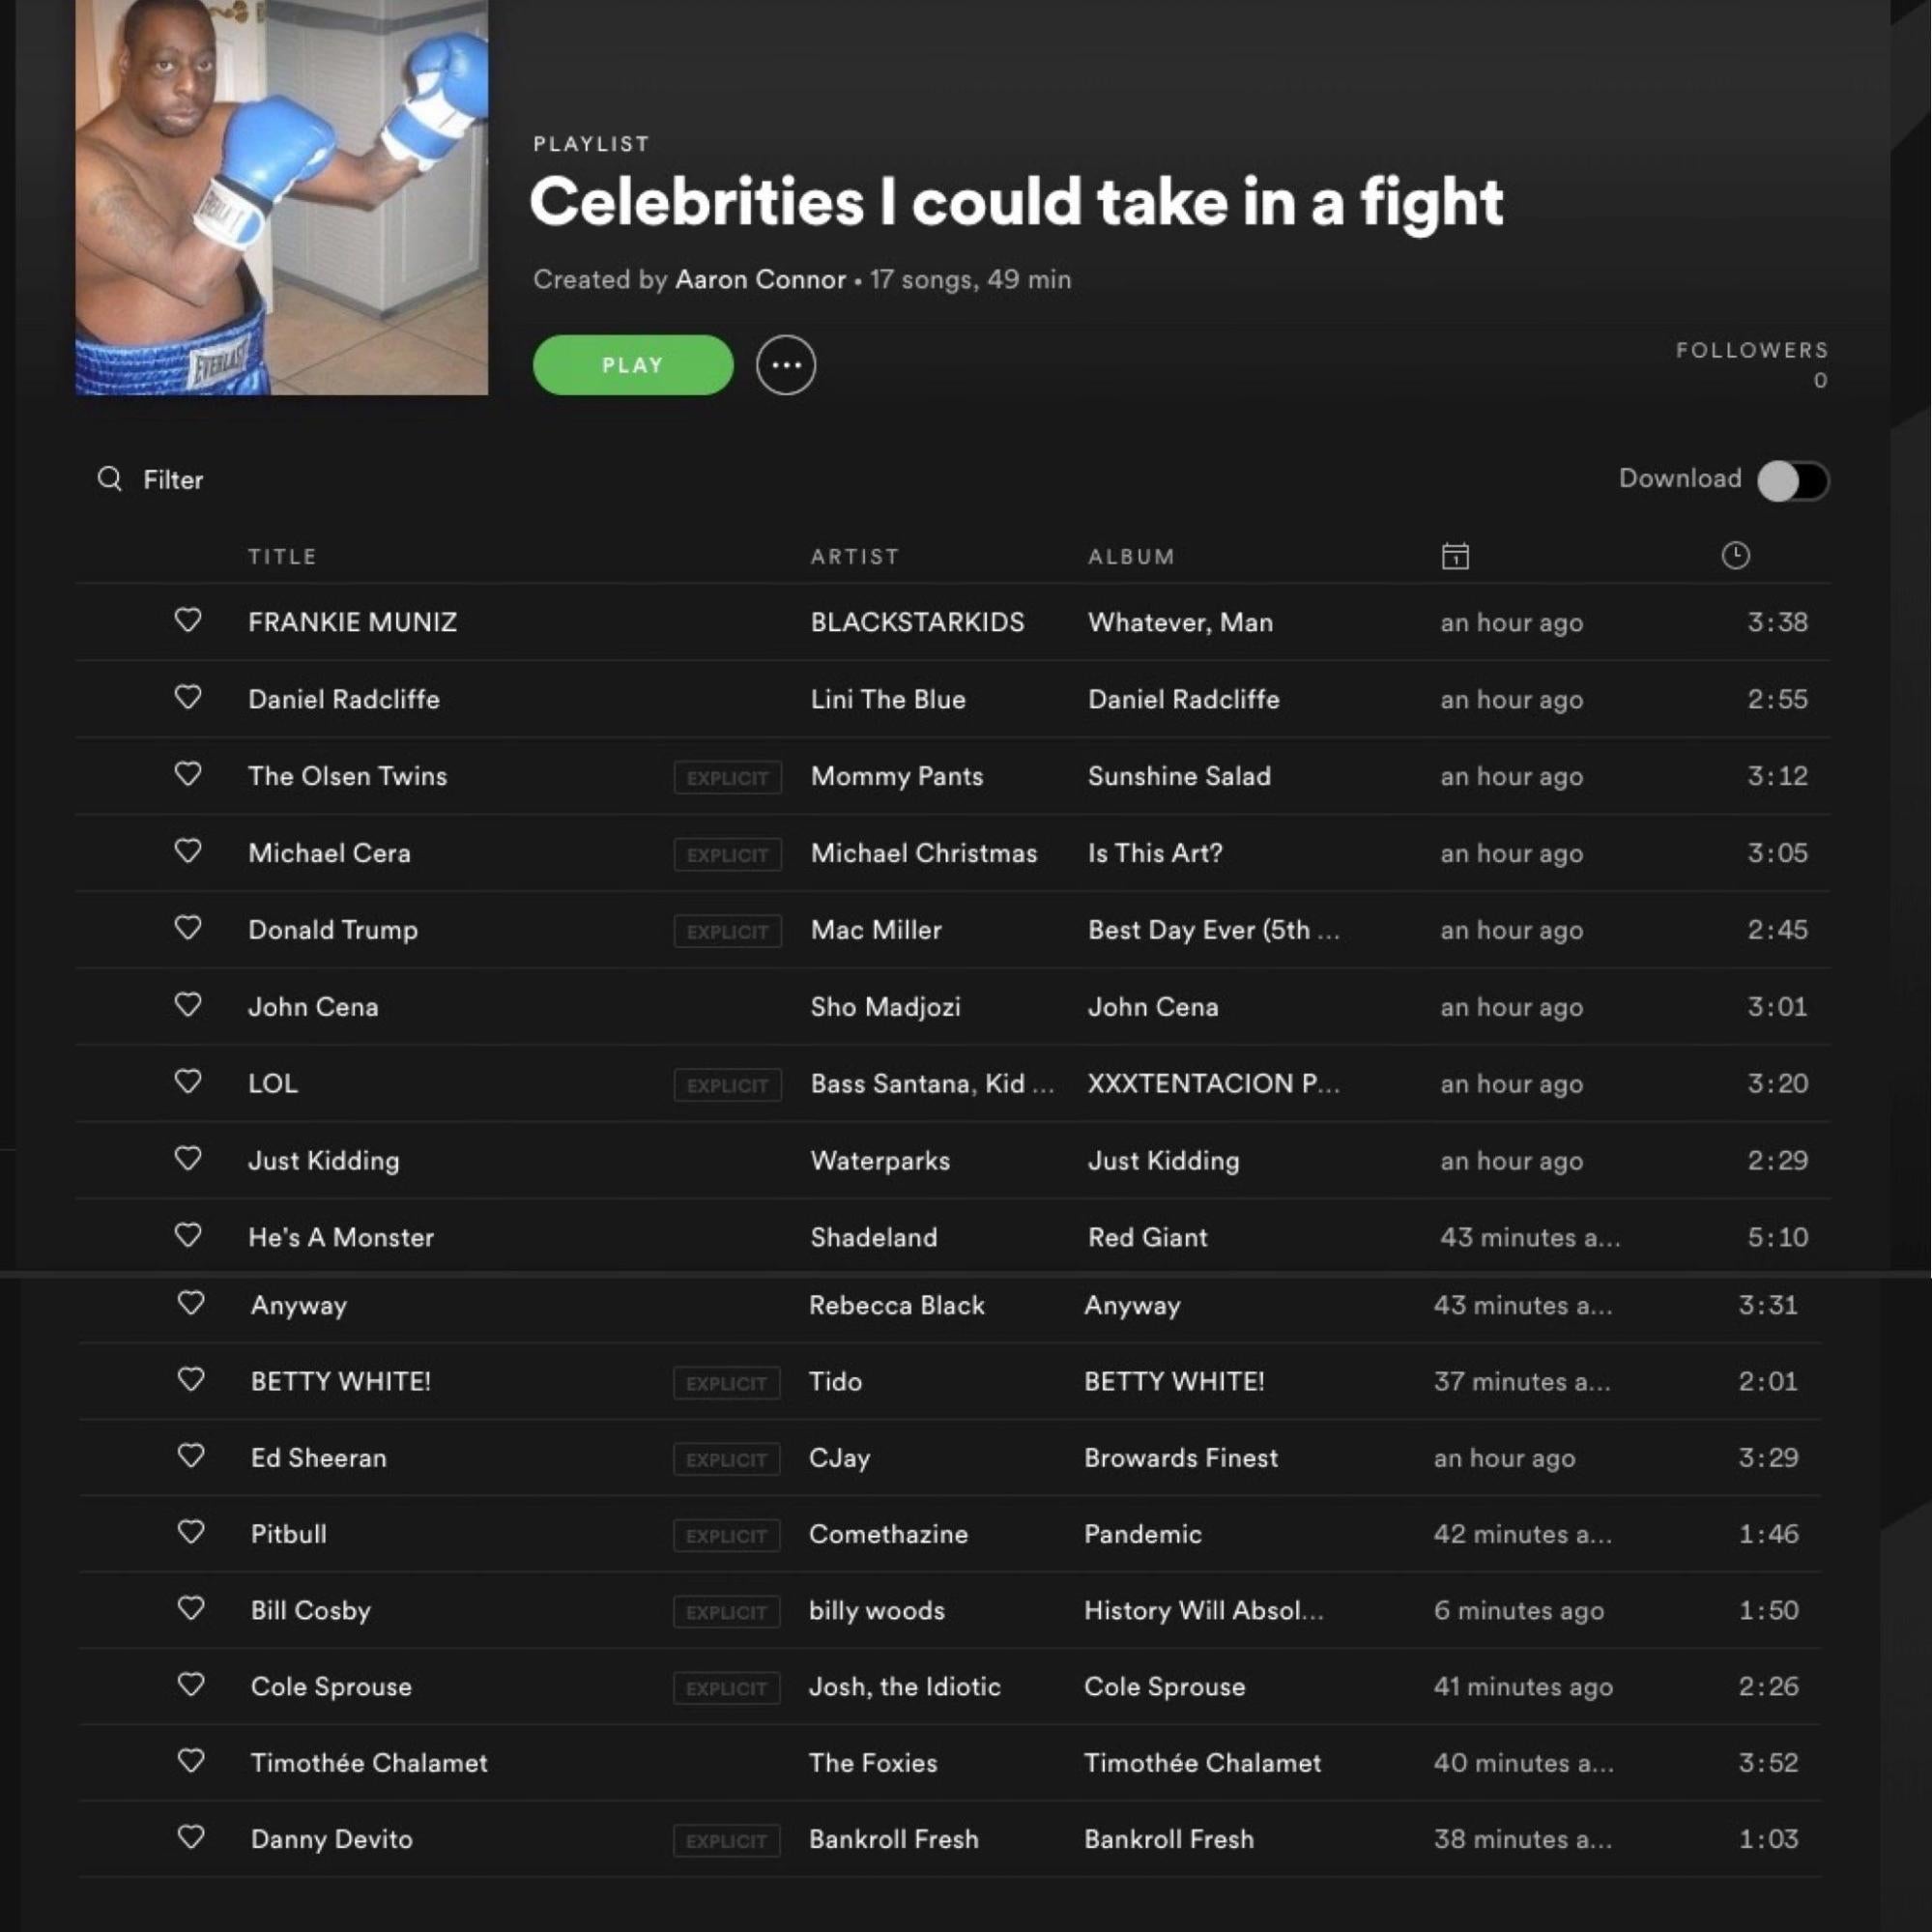Open artist Rebecca Black link
The height and width of the screenshot is (1932, 1932).
[x=897, y=1306]
